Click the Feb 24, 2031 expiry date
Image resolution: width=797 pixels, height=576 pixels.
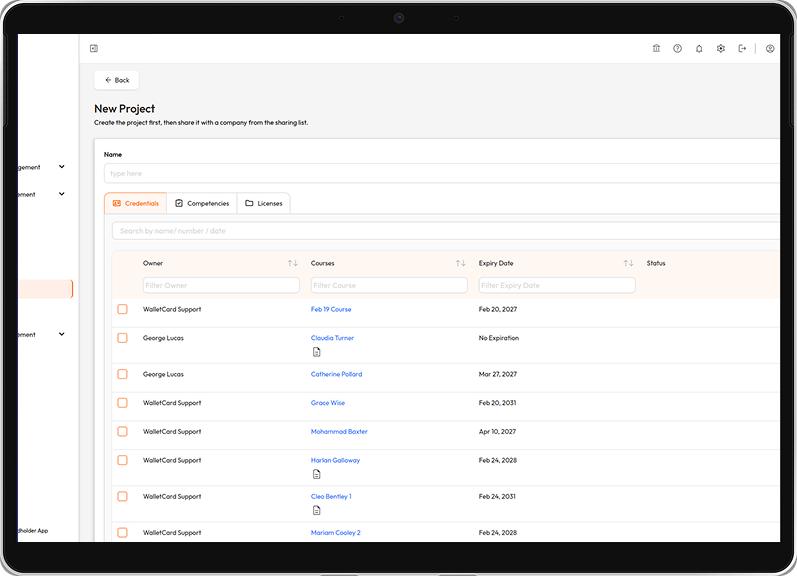click(x=497, y=496)
